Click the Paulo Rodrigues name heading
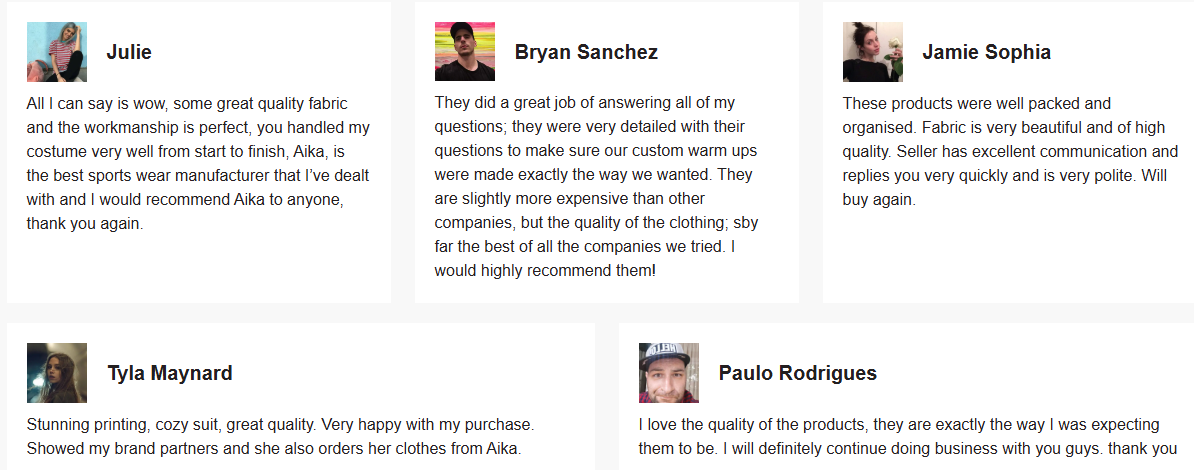The width and height of the screenshot is (1194, 470). coord(797,373)
